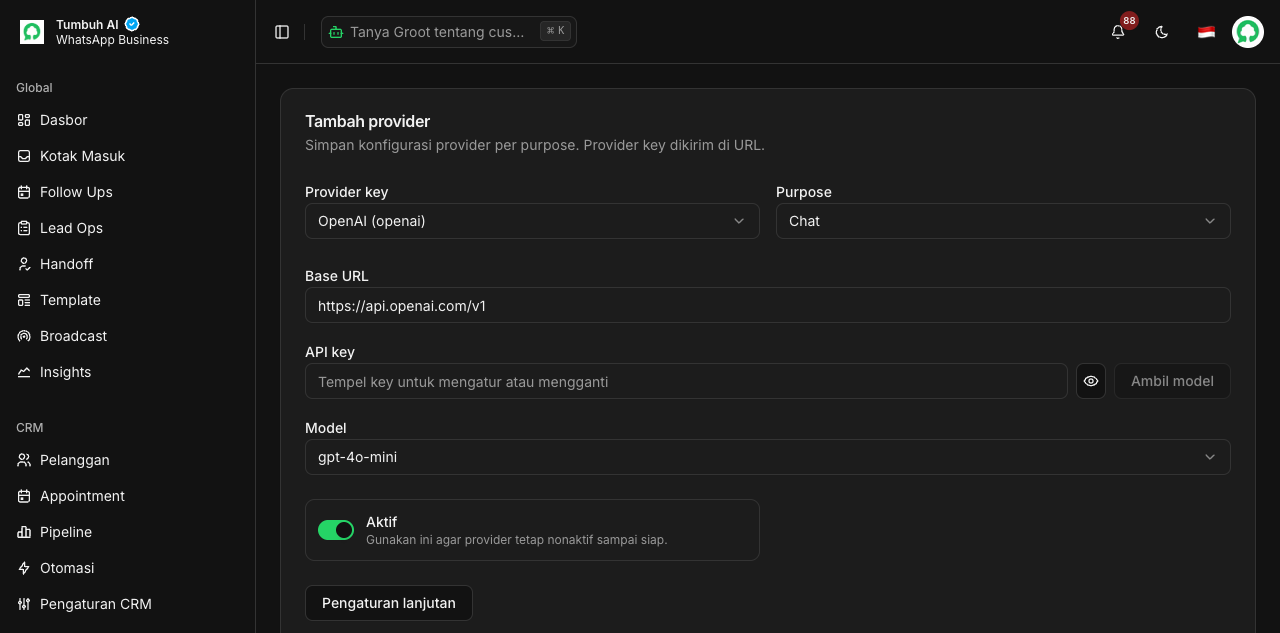Click the Kotak Masuk inbox icon

[24, 156]
